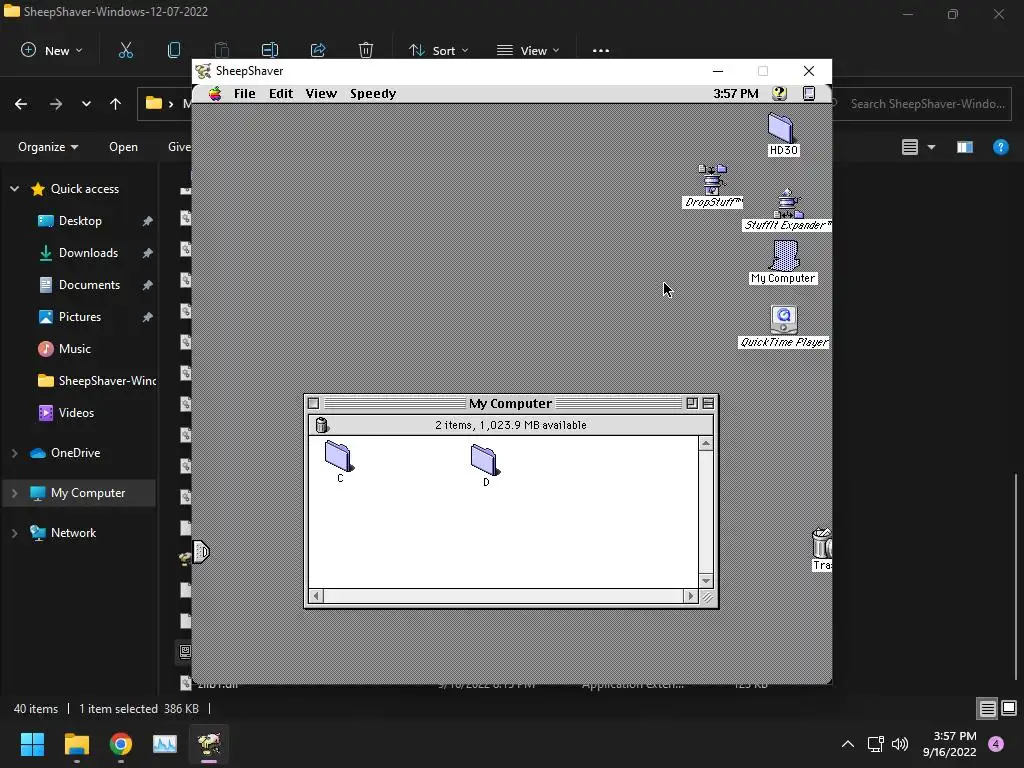Click the Copy icon in File Explorer toolbar
1024x768 pixels.
(174, 50)
